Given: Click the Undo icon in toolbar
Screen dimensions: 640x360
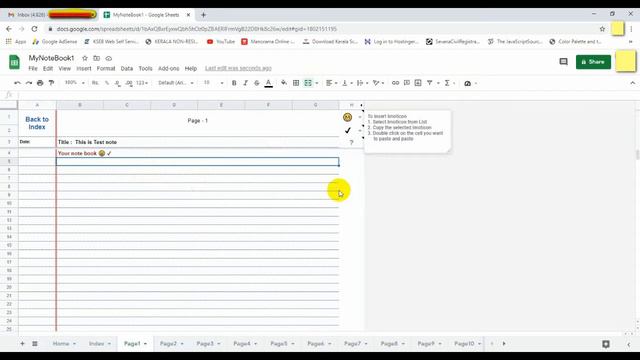Looking at the screenshot, I should point(17,83).
